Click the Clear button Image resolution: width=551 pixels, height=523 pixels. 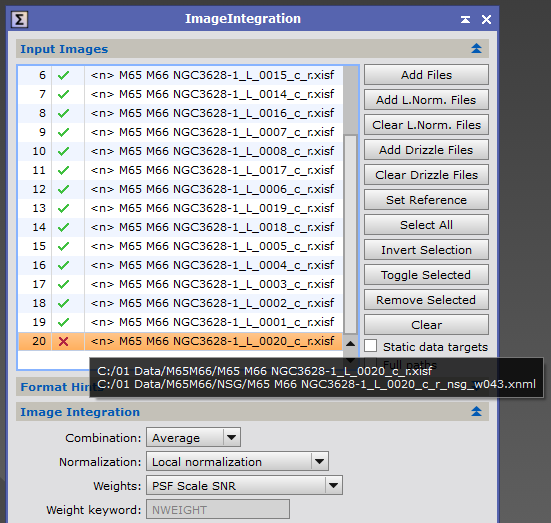(426, 325)
